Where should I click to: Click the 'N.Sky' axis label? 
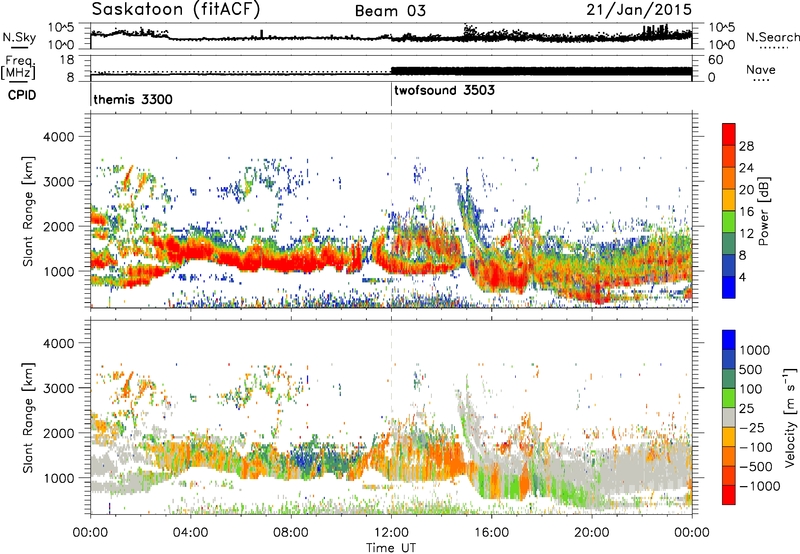point(19,37)
